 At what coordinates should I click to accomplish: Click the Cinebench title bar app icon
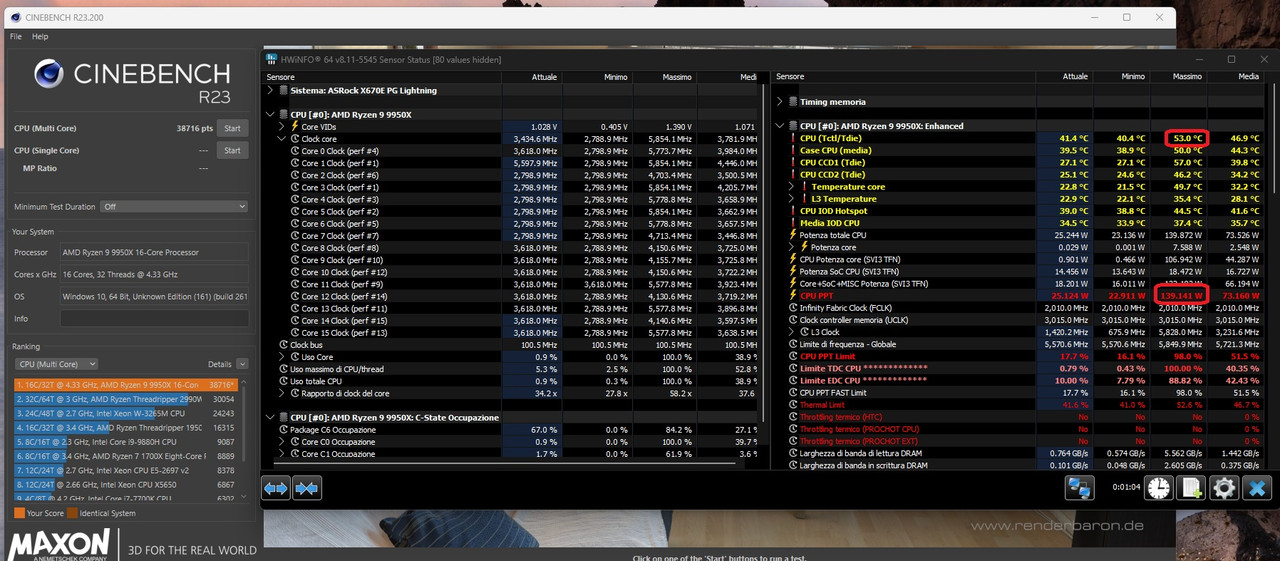[13, 17]
